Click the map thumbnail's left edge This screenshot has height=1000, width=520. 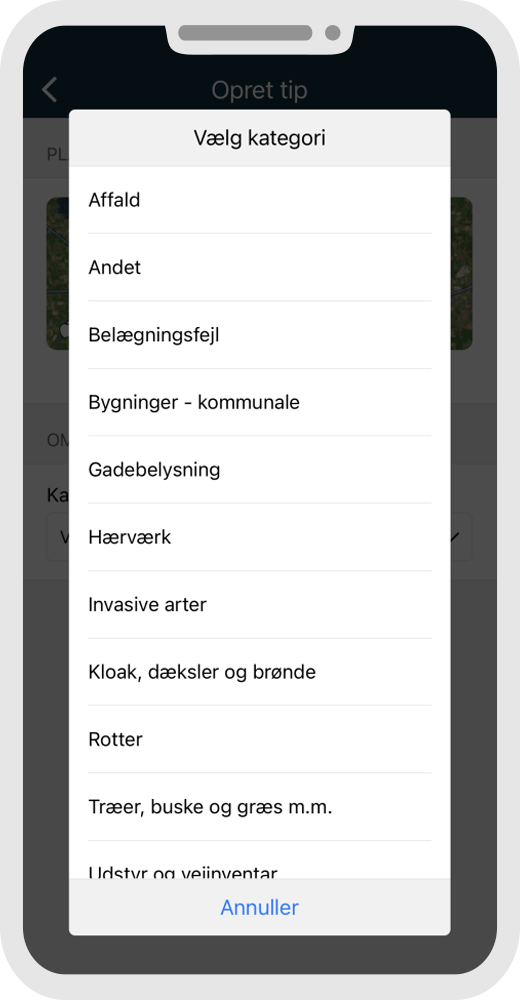(x=57, y=274)
